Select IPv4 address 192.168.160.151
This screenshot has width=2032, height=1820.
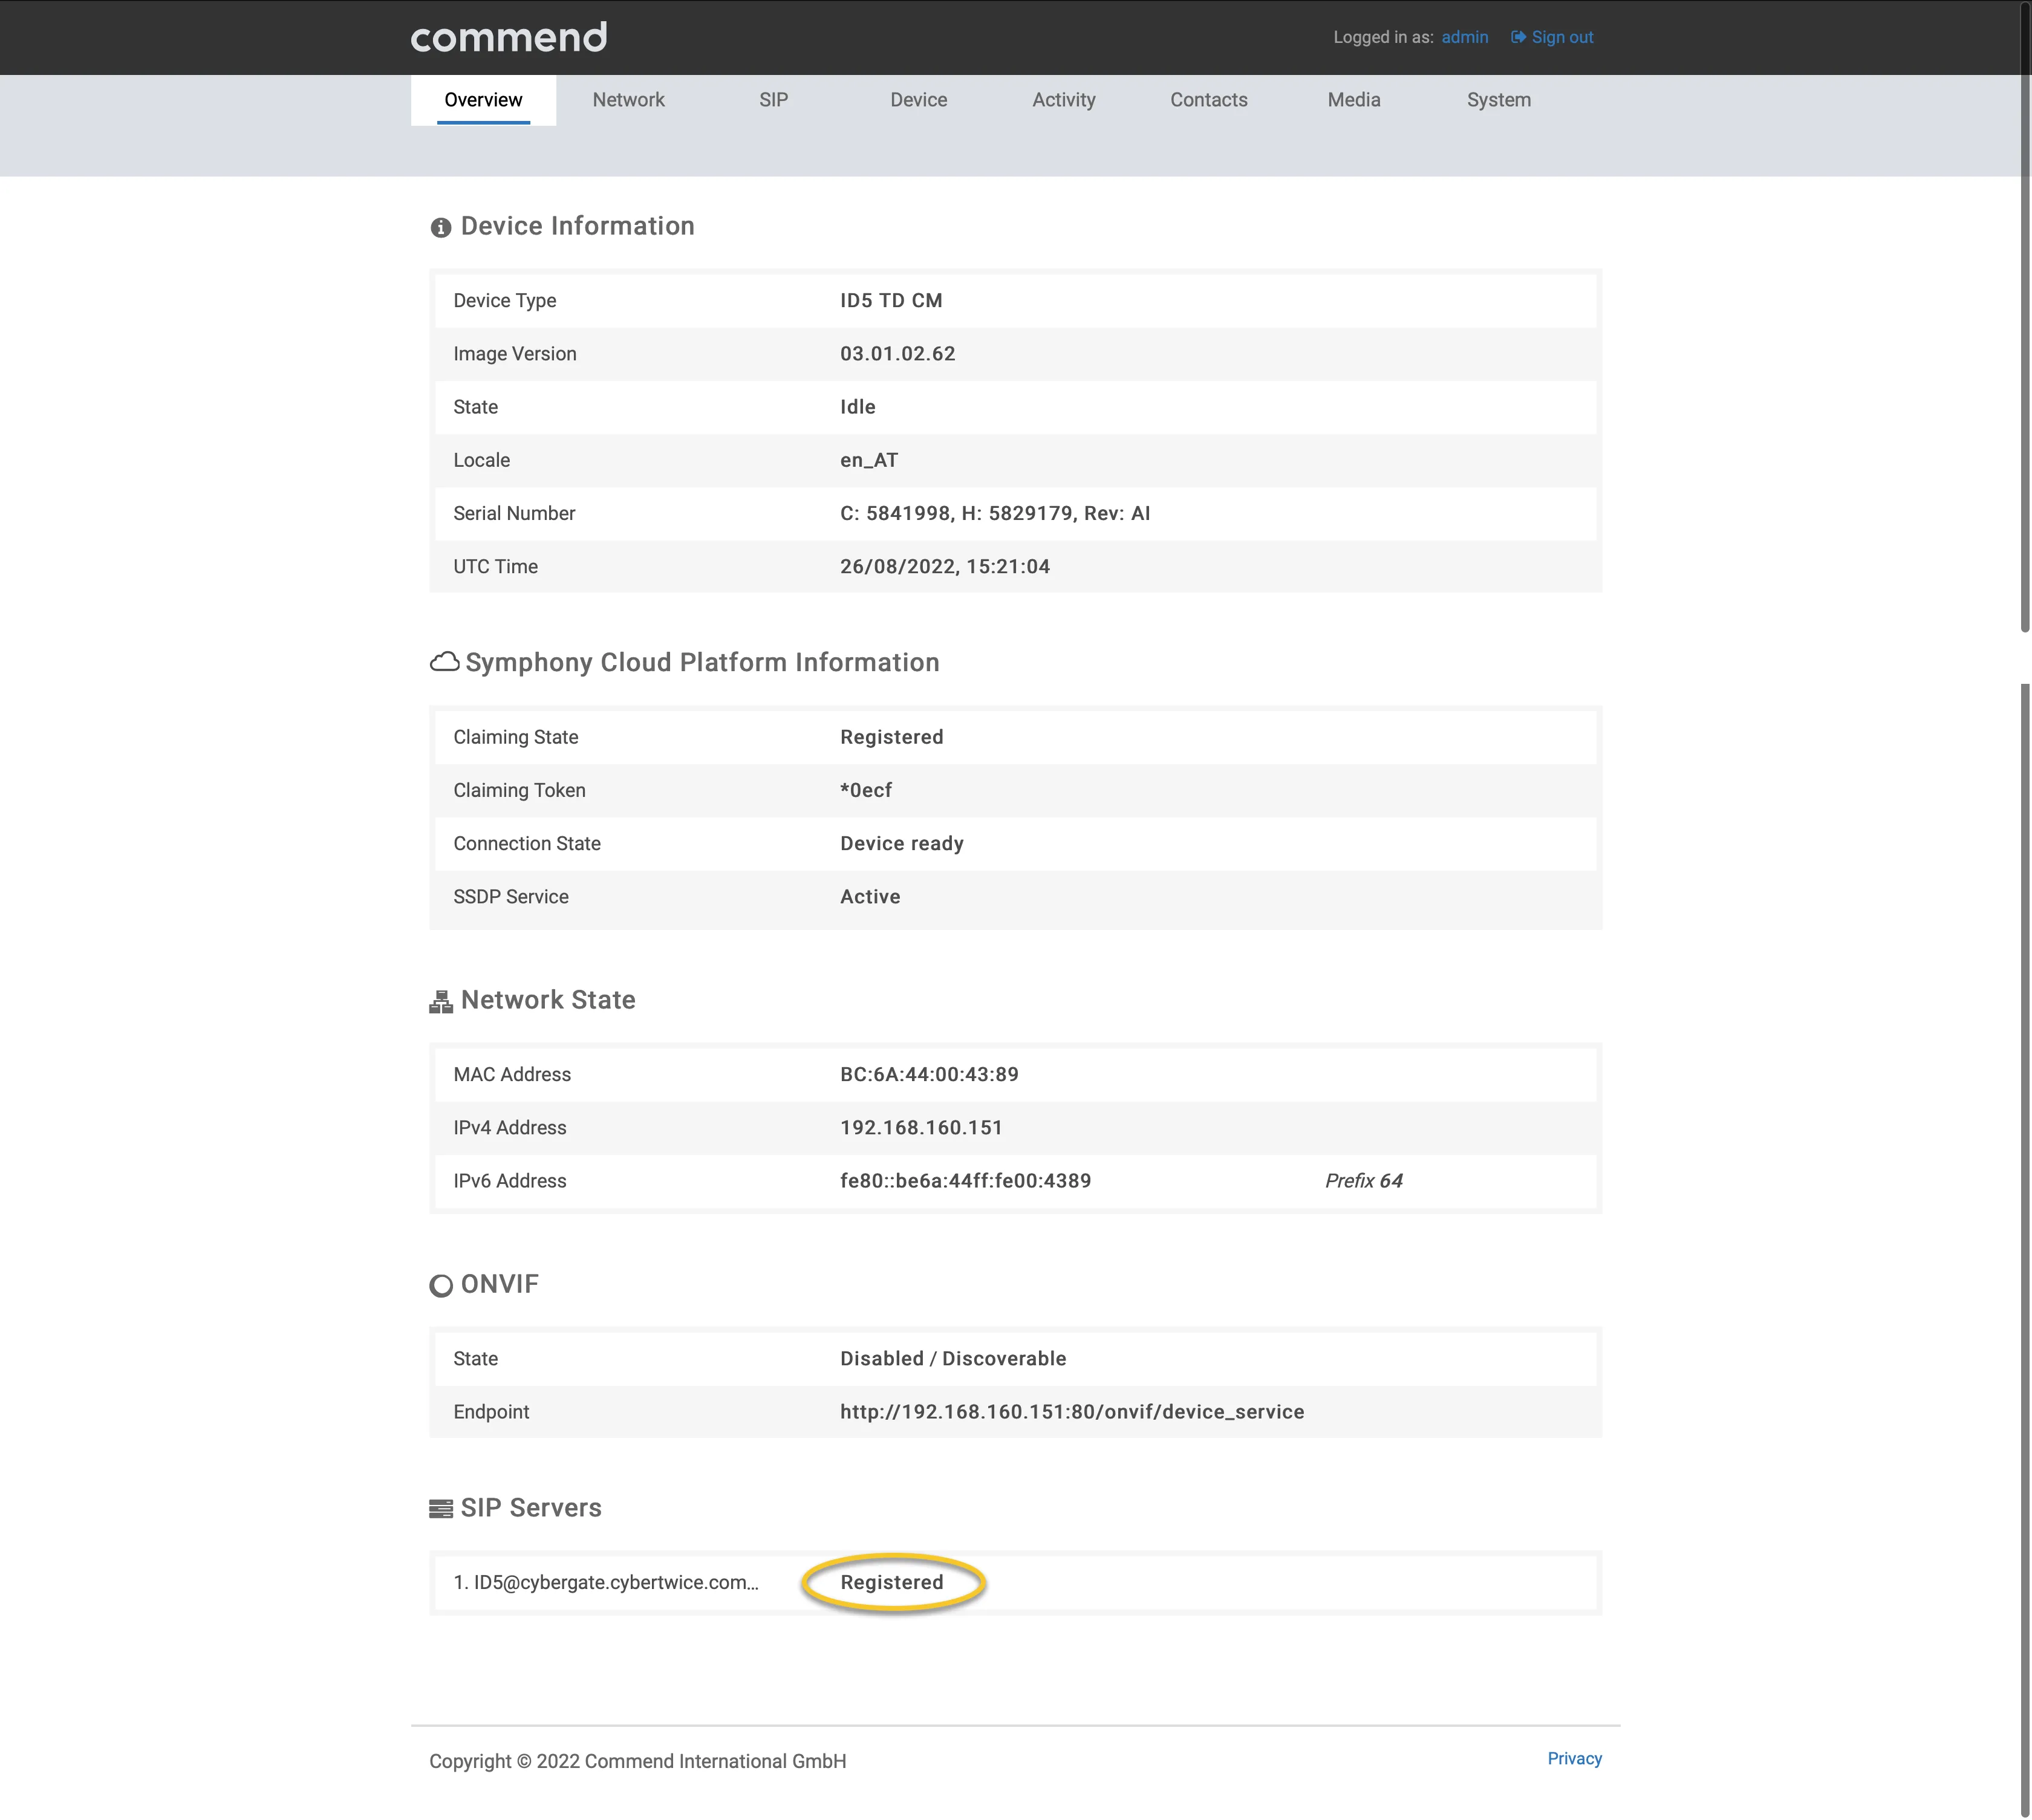point(920,1127)
